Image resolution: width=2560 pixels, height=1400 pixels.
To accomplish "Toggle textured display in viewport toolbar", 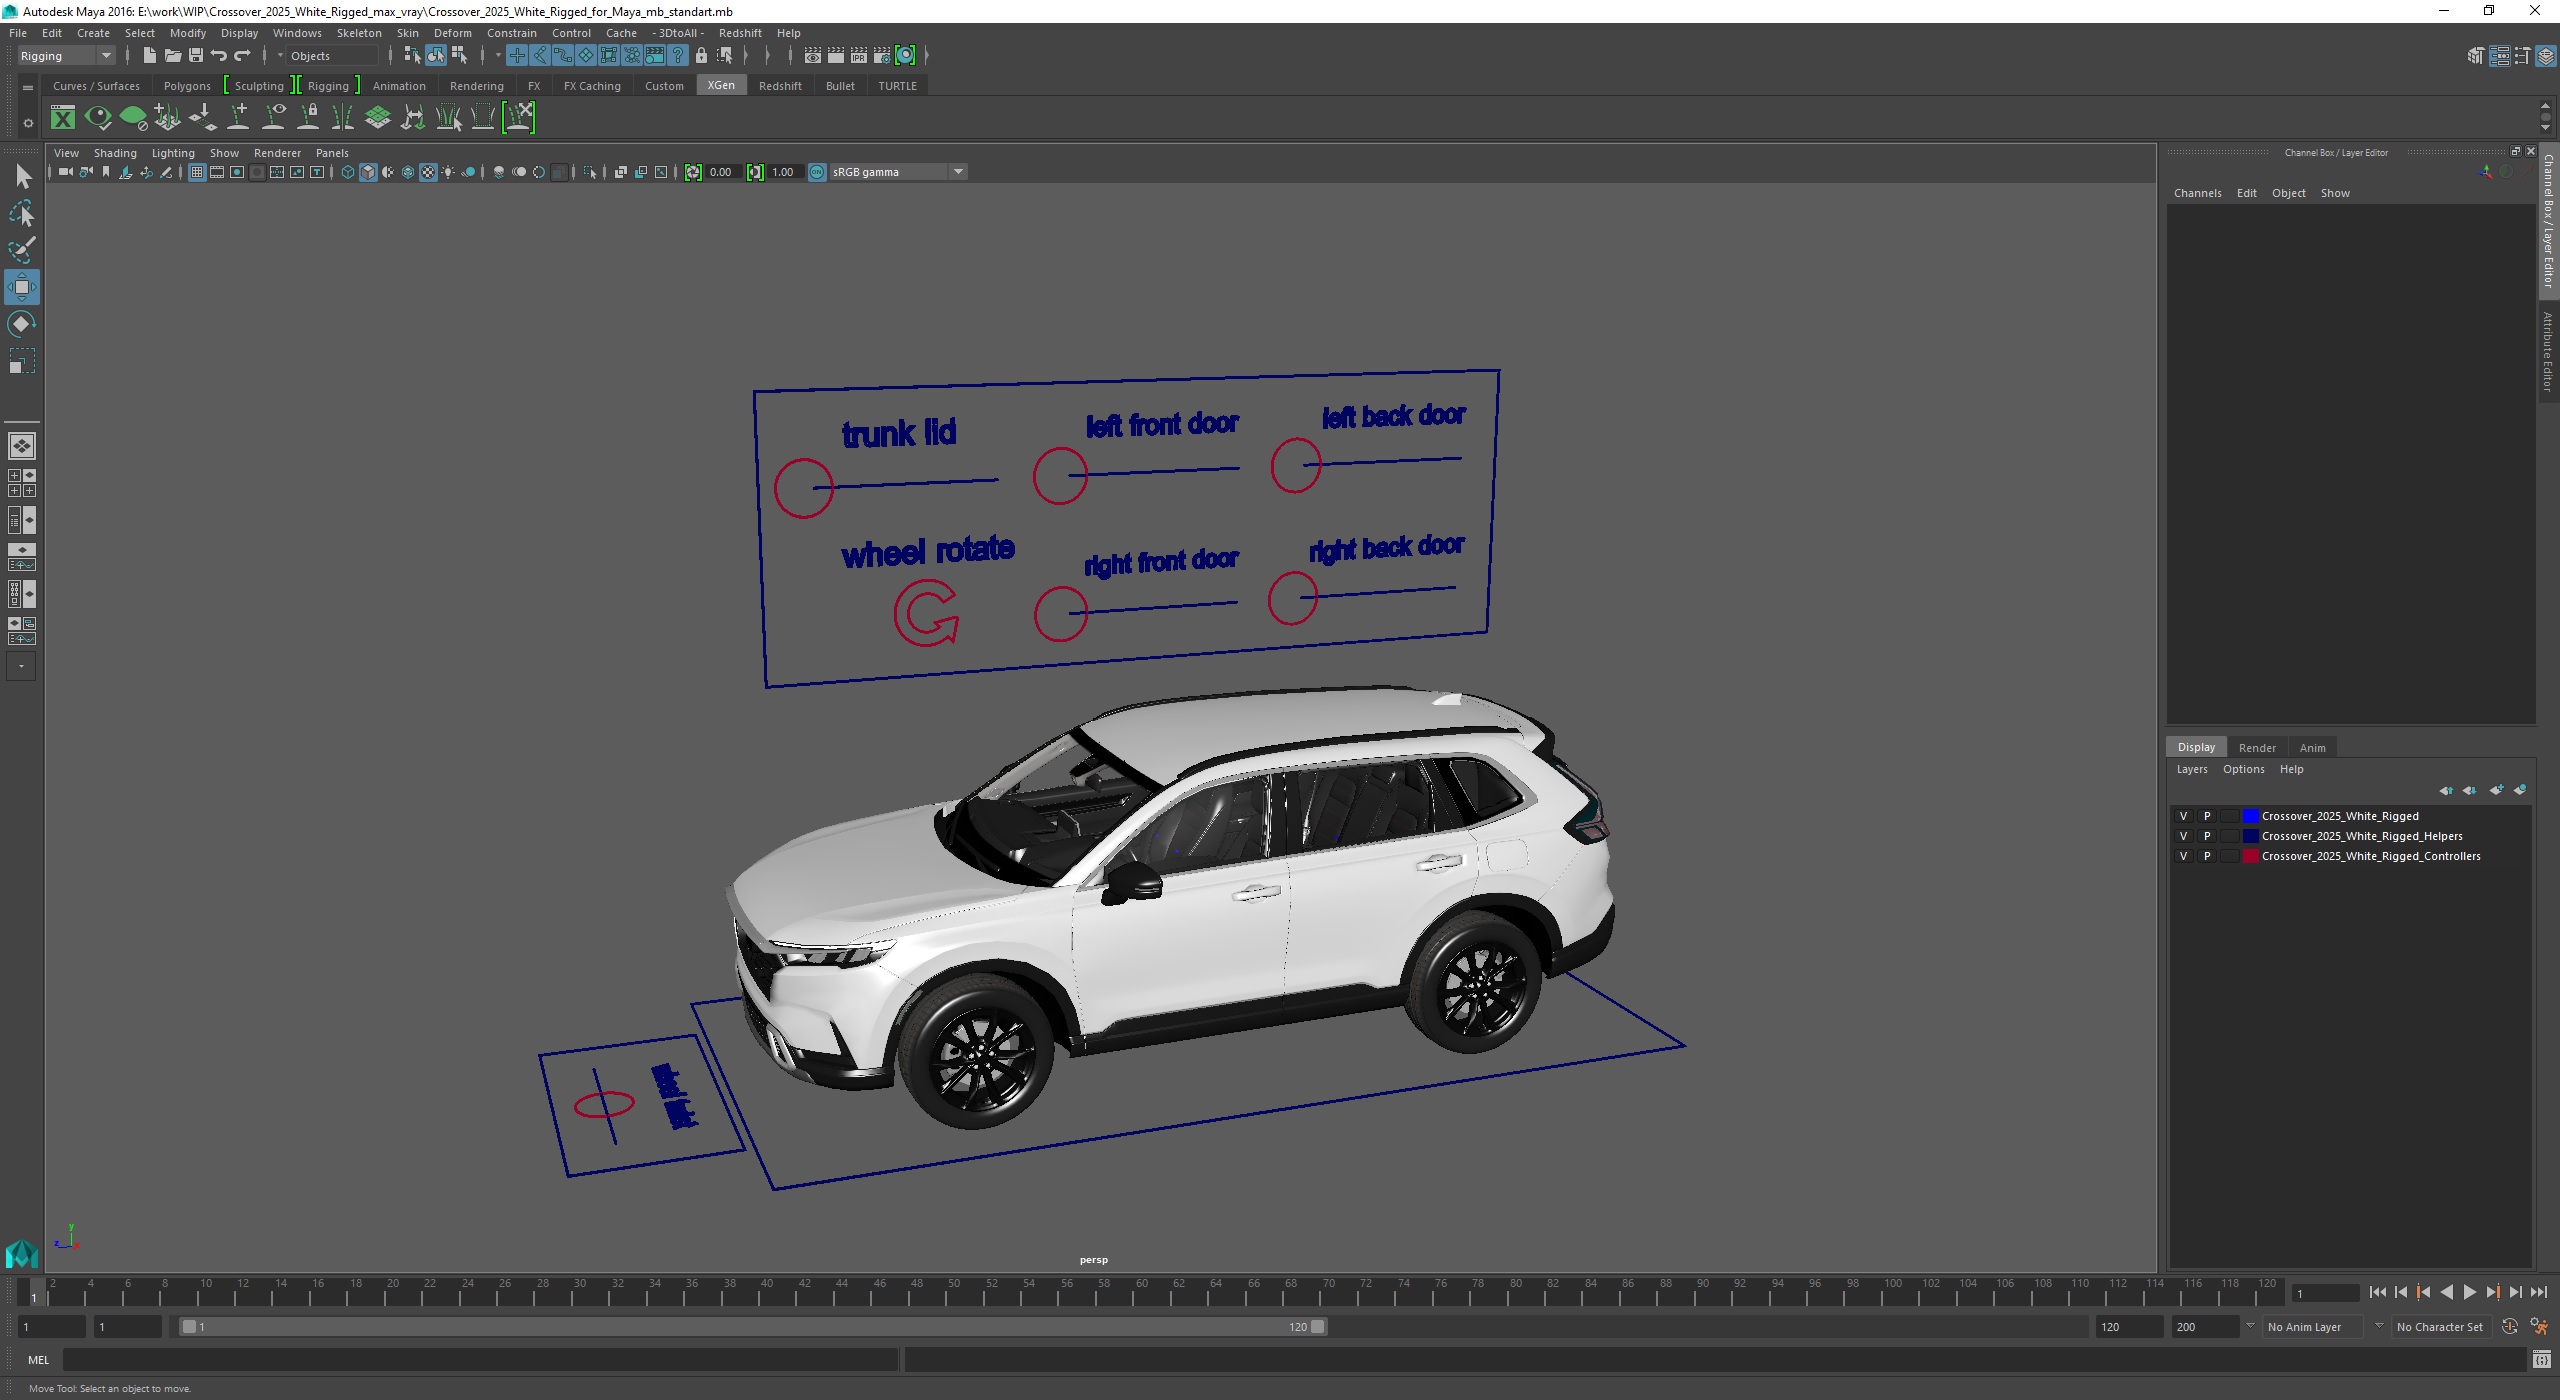I will 428,172.
